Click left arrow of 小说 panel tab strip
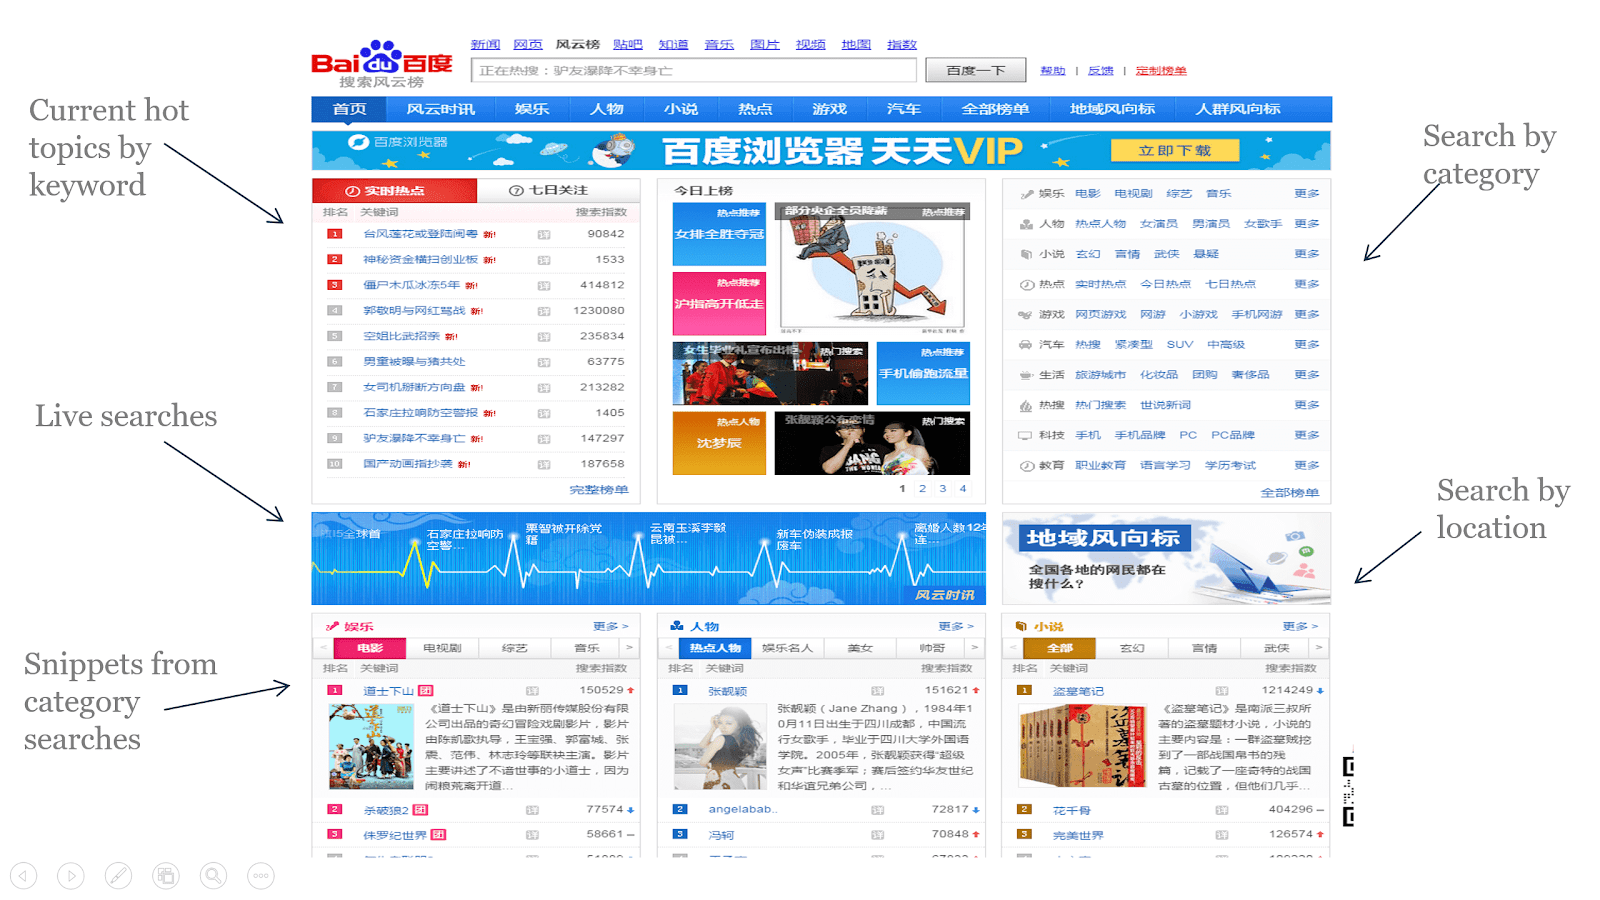The height and width of the screenshot is (900, 1600). [x=1012, y=648]
